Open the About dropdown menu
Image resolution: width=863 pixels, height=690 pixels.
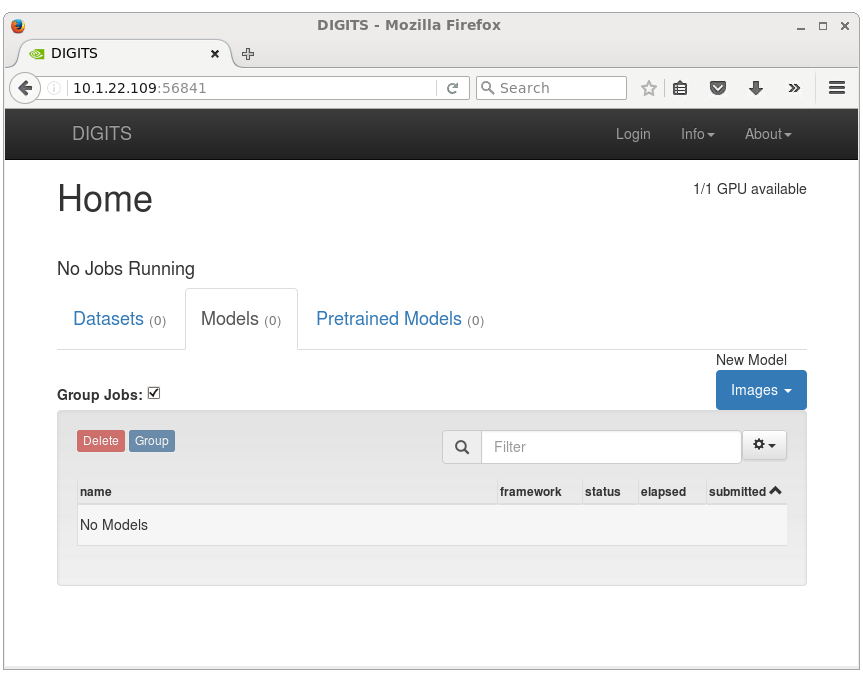[x=767, y=134]
